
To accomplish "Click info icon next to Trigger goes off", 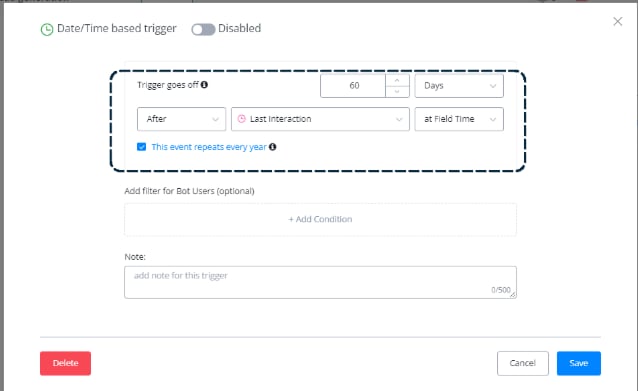I will pyautogui.click(x=204, y=85).
